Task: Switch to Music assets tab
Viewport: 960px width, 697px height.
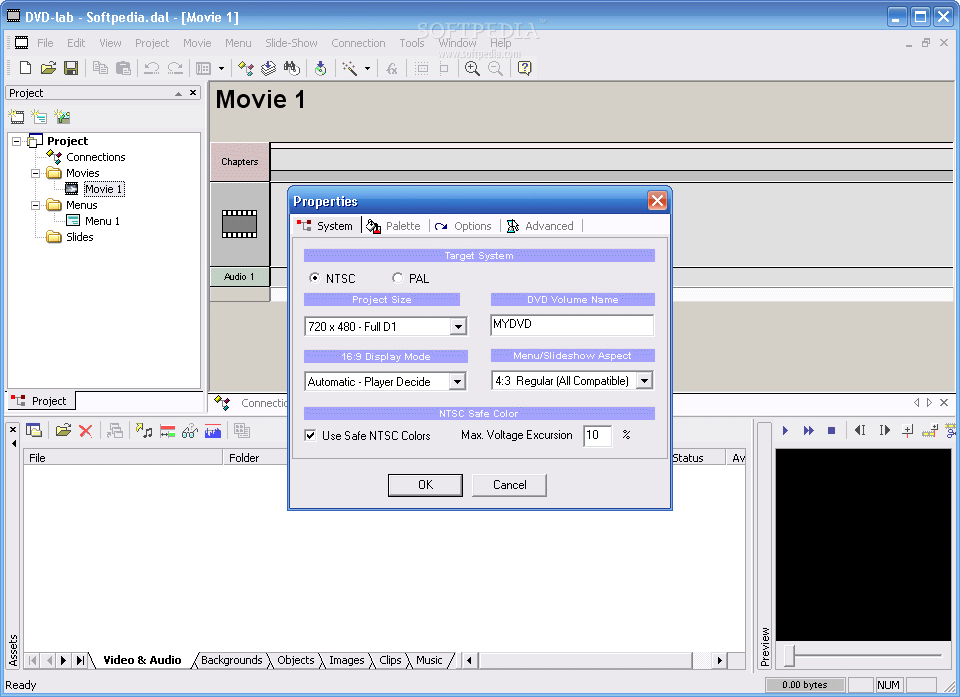Action: [x=429, y=660]
